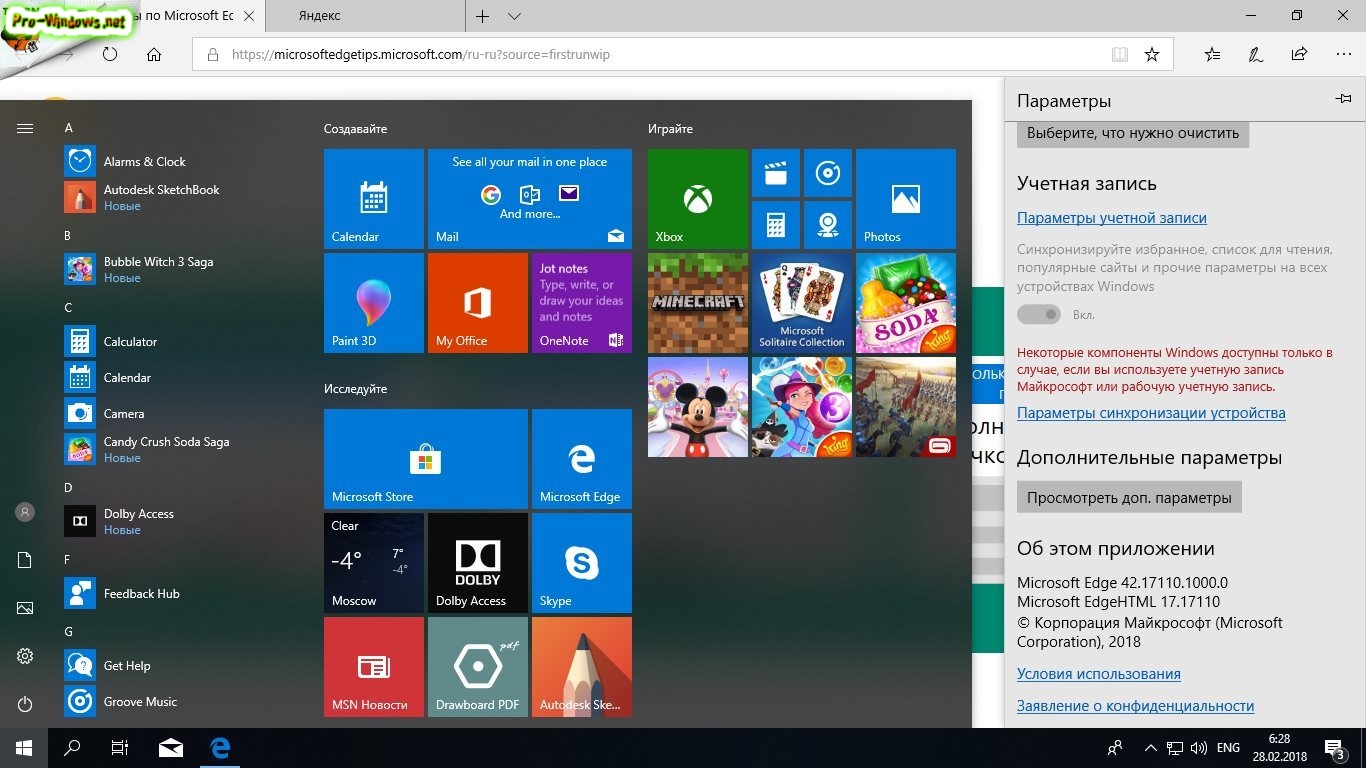
Task: Open the Xbox tile
Action: pos(697,198)
